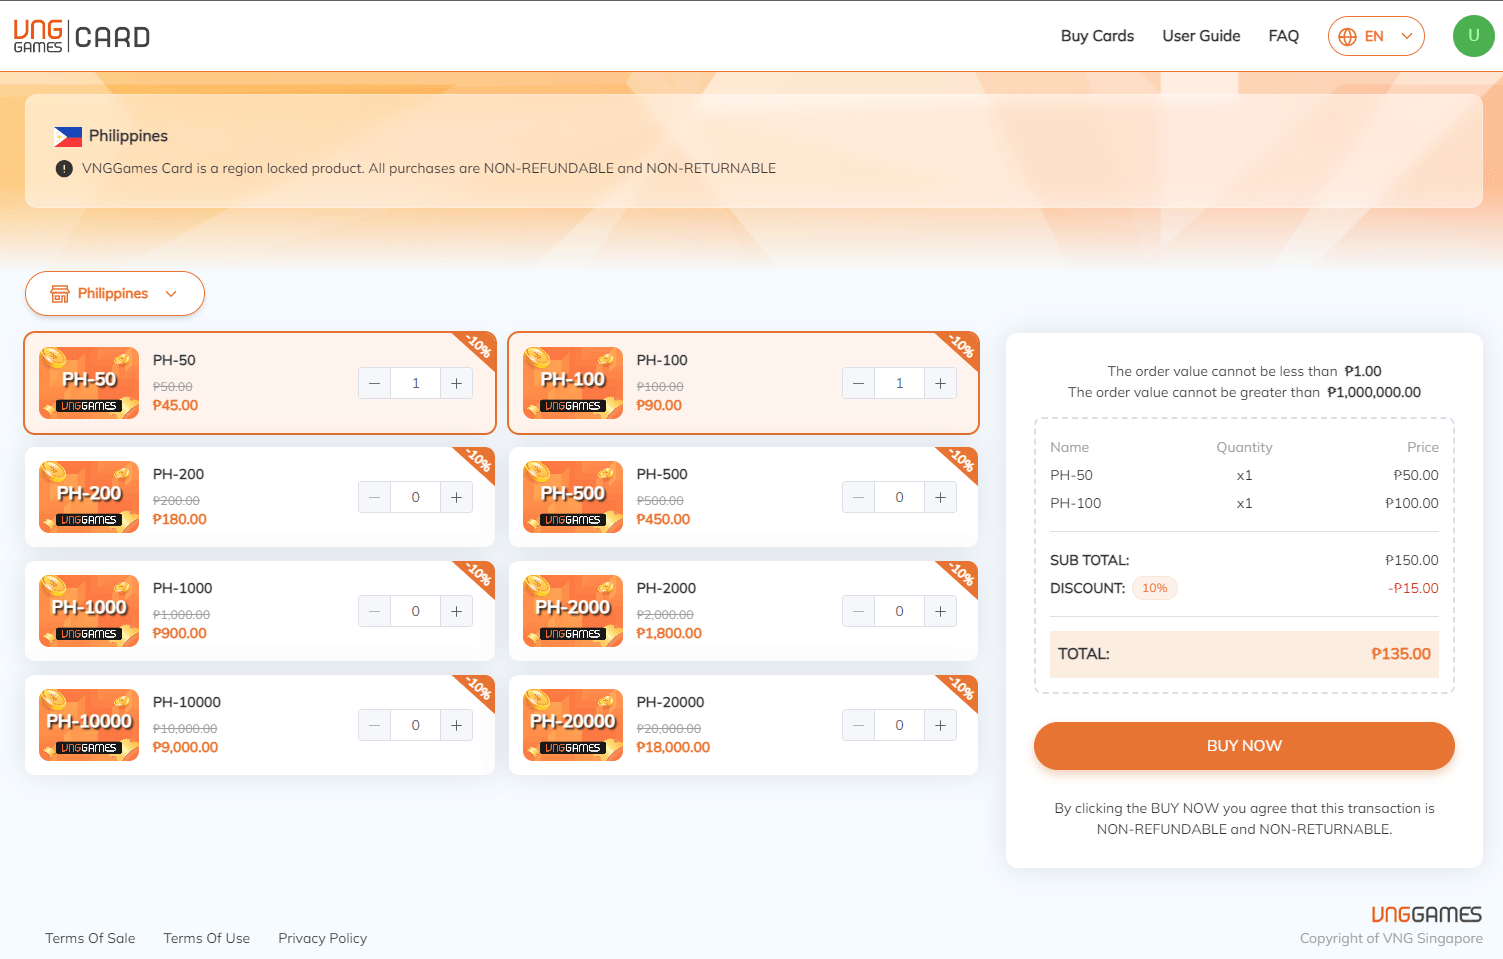Click the PH-50 quantity input field
Viewport: 1503px width, 959px height.
tap(416, 383)
